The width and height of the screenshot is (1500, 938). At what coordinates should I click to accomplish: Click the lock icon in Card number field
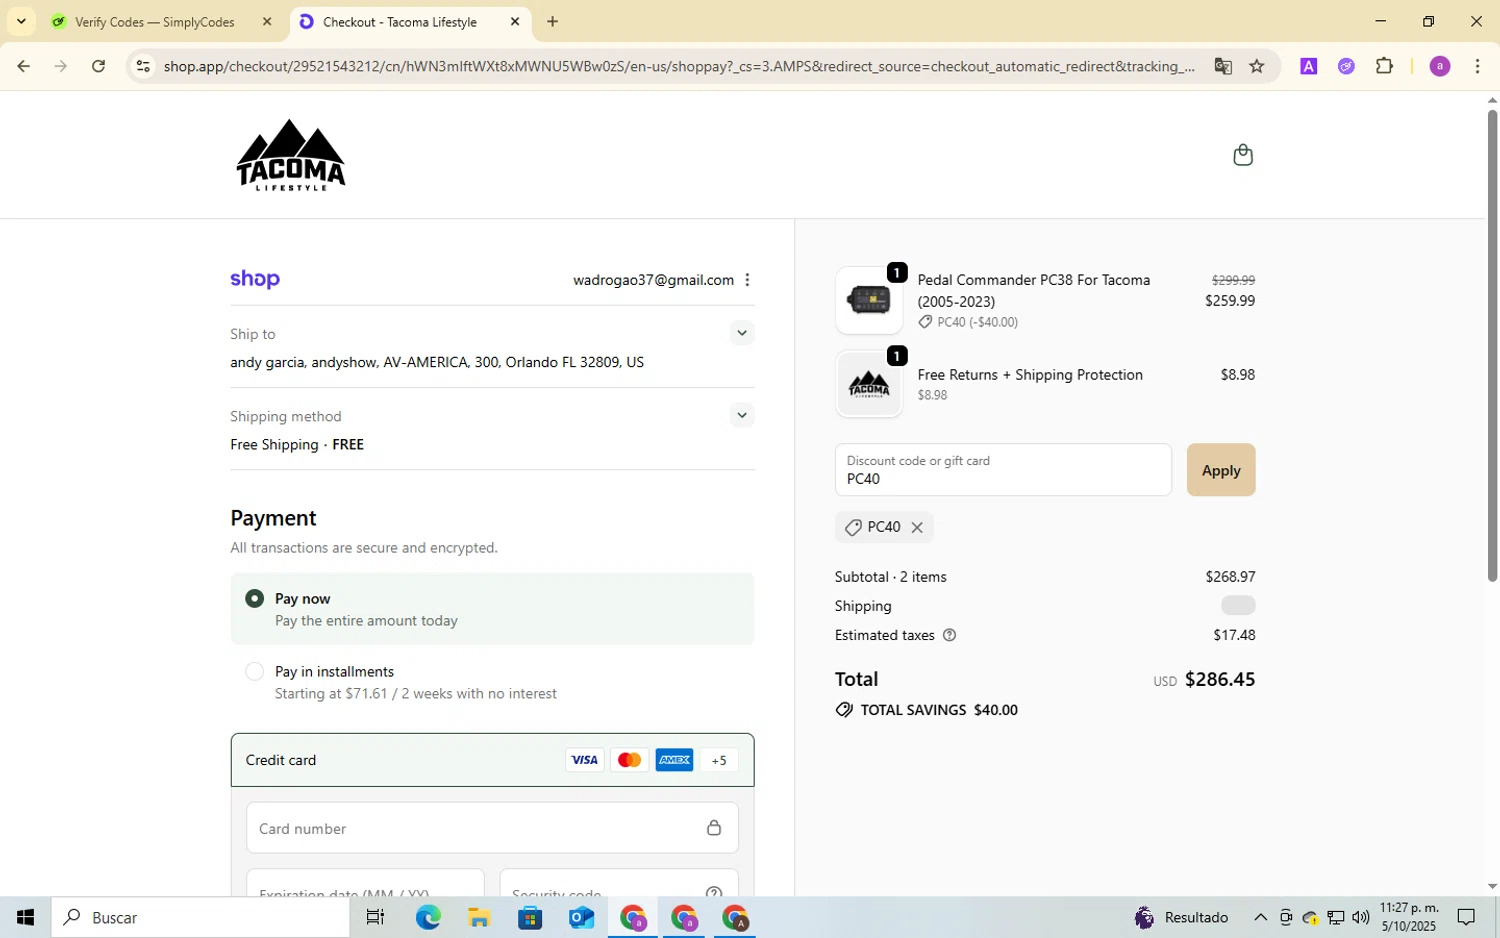[x=714, y=828]
